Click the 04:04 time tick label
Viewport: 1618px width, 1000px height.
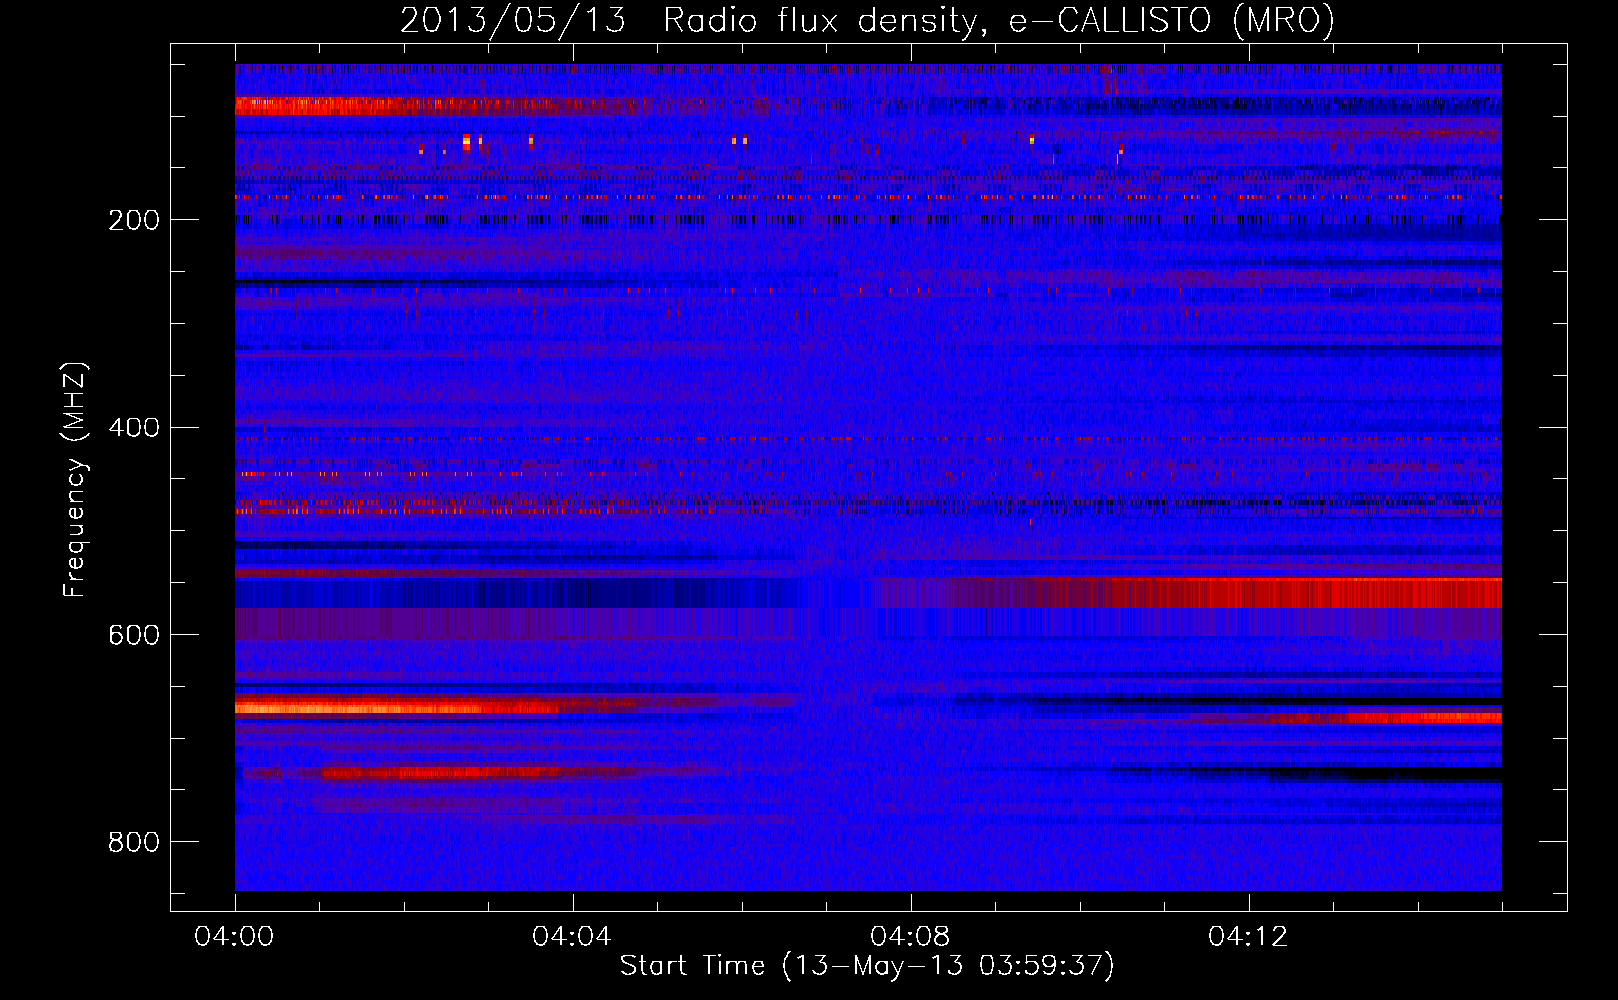point(572,937)
